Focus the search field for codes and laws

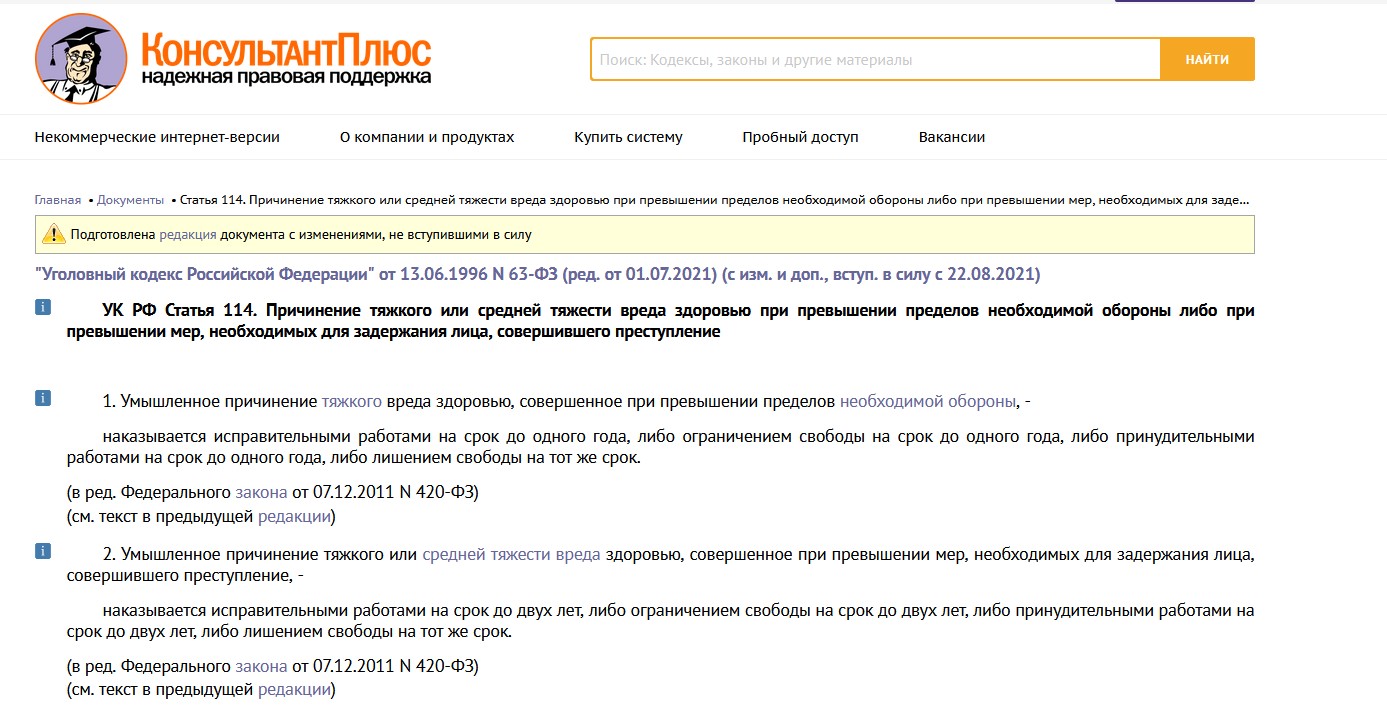pyautogui.click(x=875, y=59)
